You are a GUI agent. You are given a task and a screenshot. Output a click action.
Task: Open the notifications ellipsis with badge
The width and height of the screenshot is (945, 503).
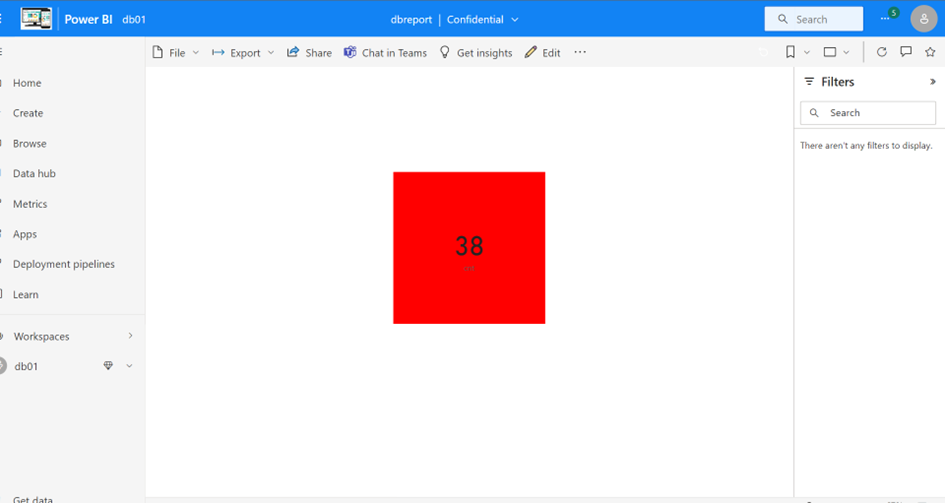pos(886,18)
